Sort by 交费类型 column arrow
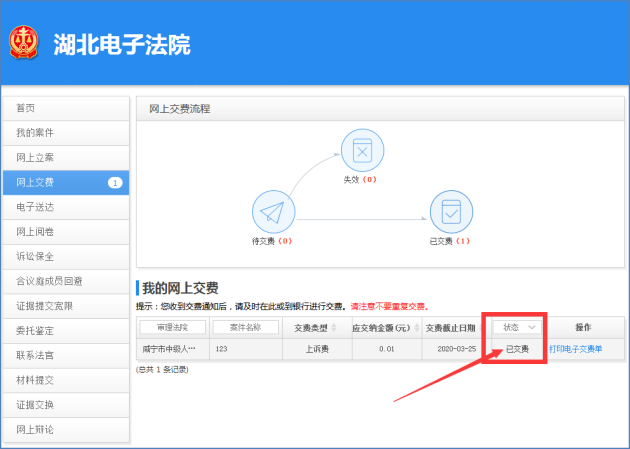 pos(334,327)
